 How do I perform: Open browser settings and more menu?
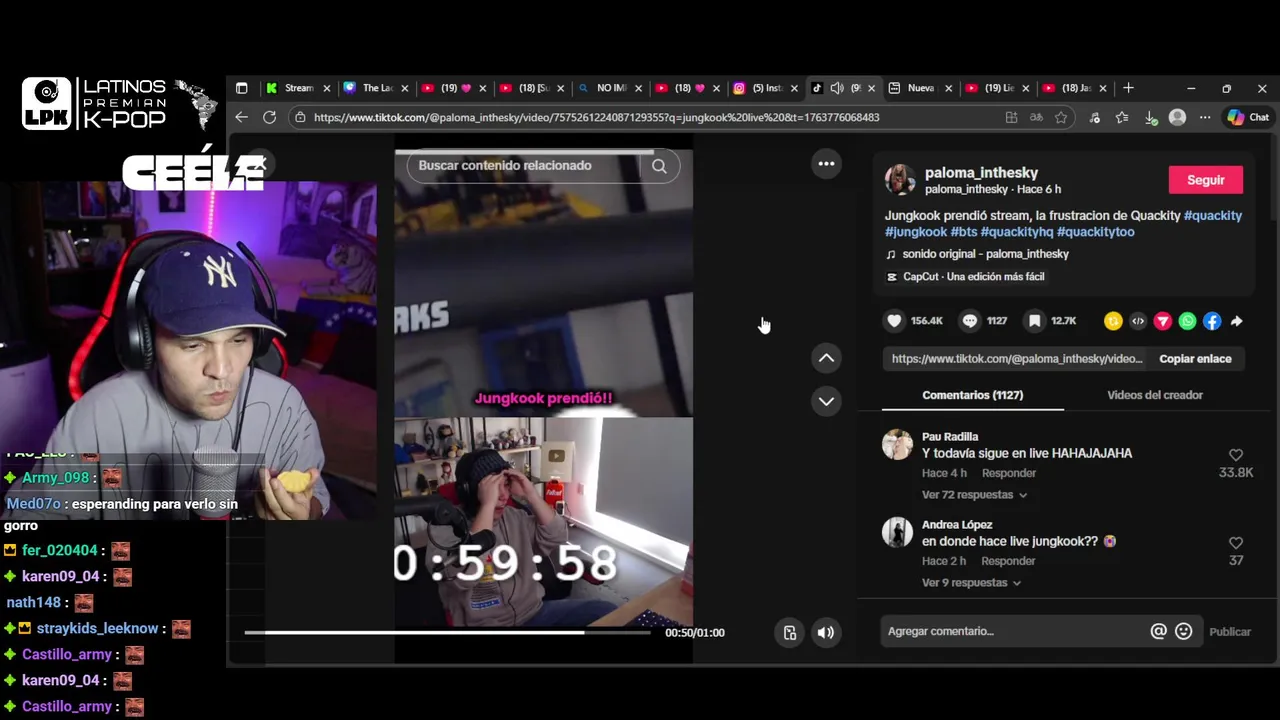[x=1205, y=117]
